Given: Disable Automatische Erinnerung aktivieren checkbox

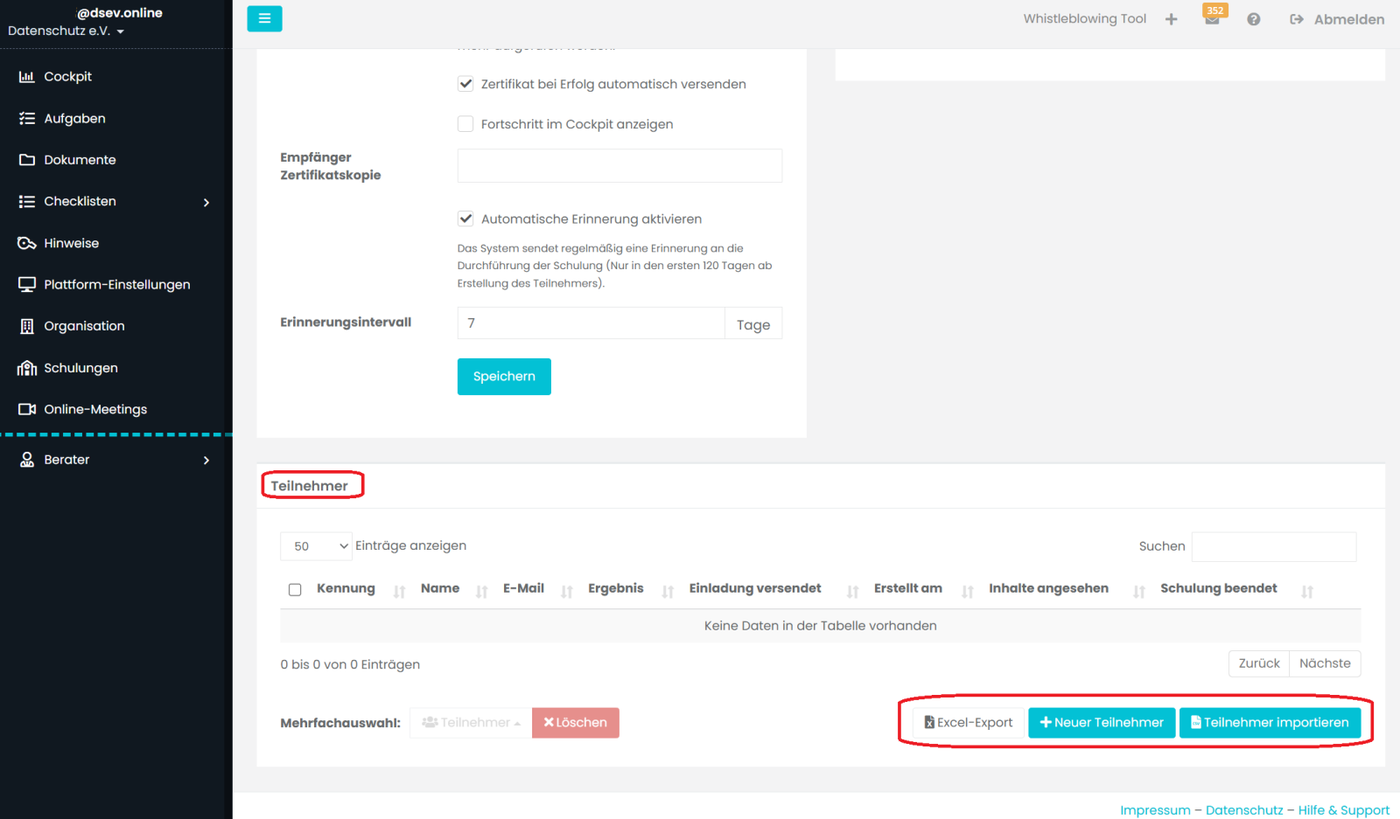Looking at the screenshot, I should (x=465, y=219).
